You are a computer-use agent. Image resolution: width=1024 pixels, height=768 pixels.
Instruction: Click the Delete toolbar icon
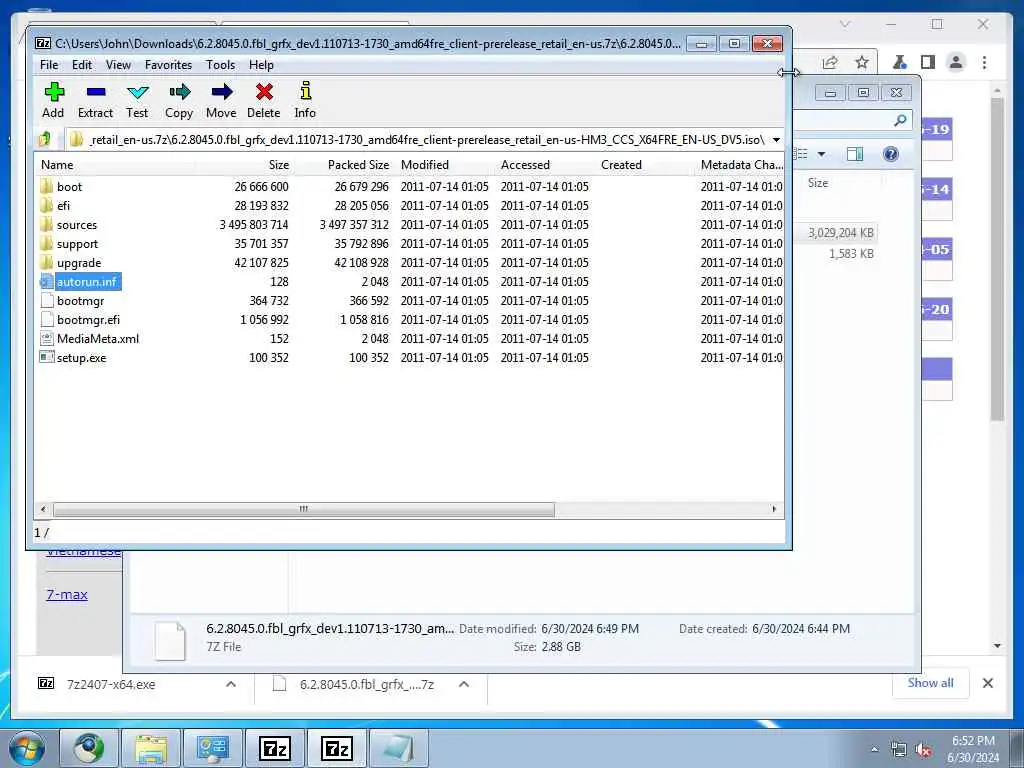click(264, 99)
